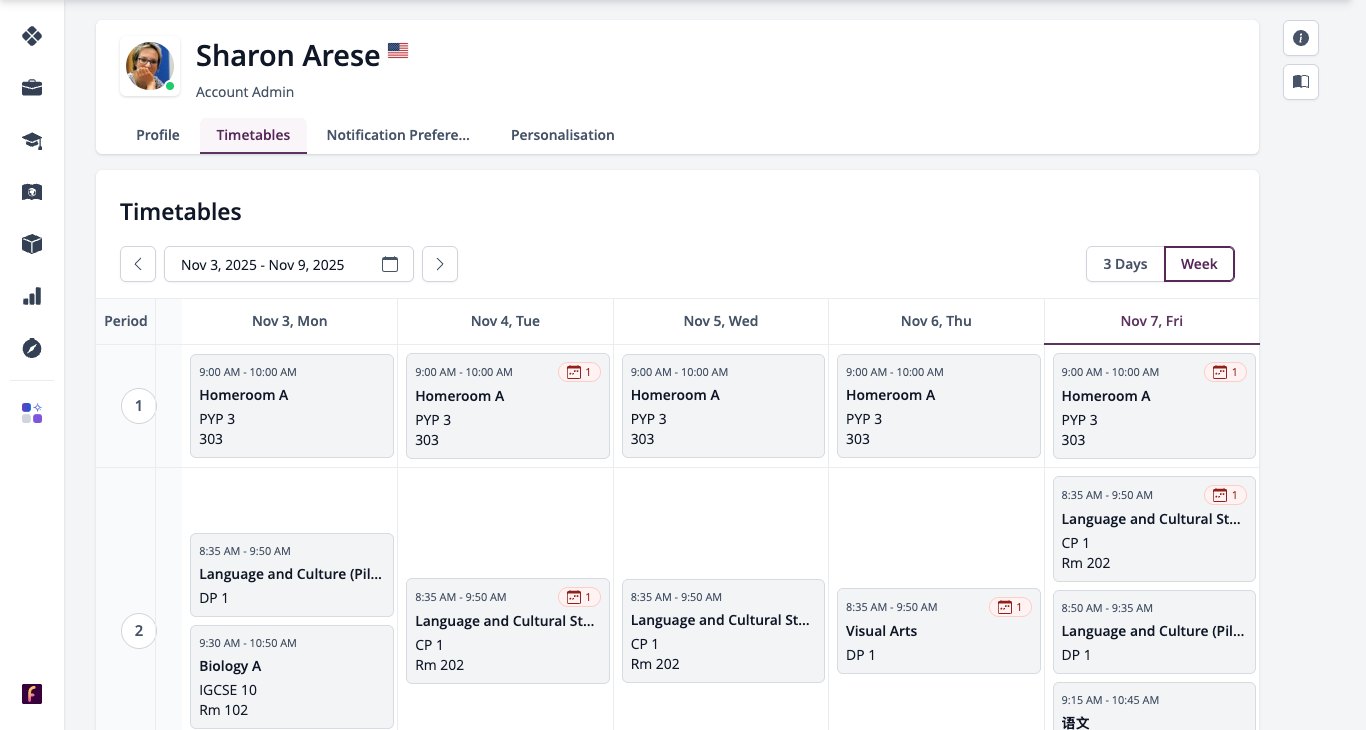
Task: Open the Personalisation tab
Action: pos(563,135)
